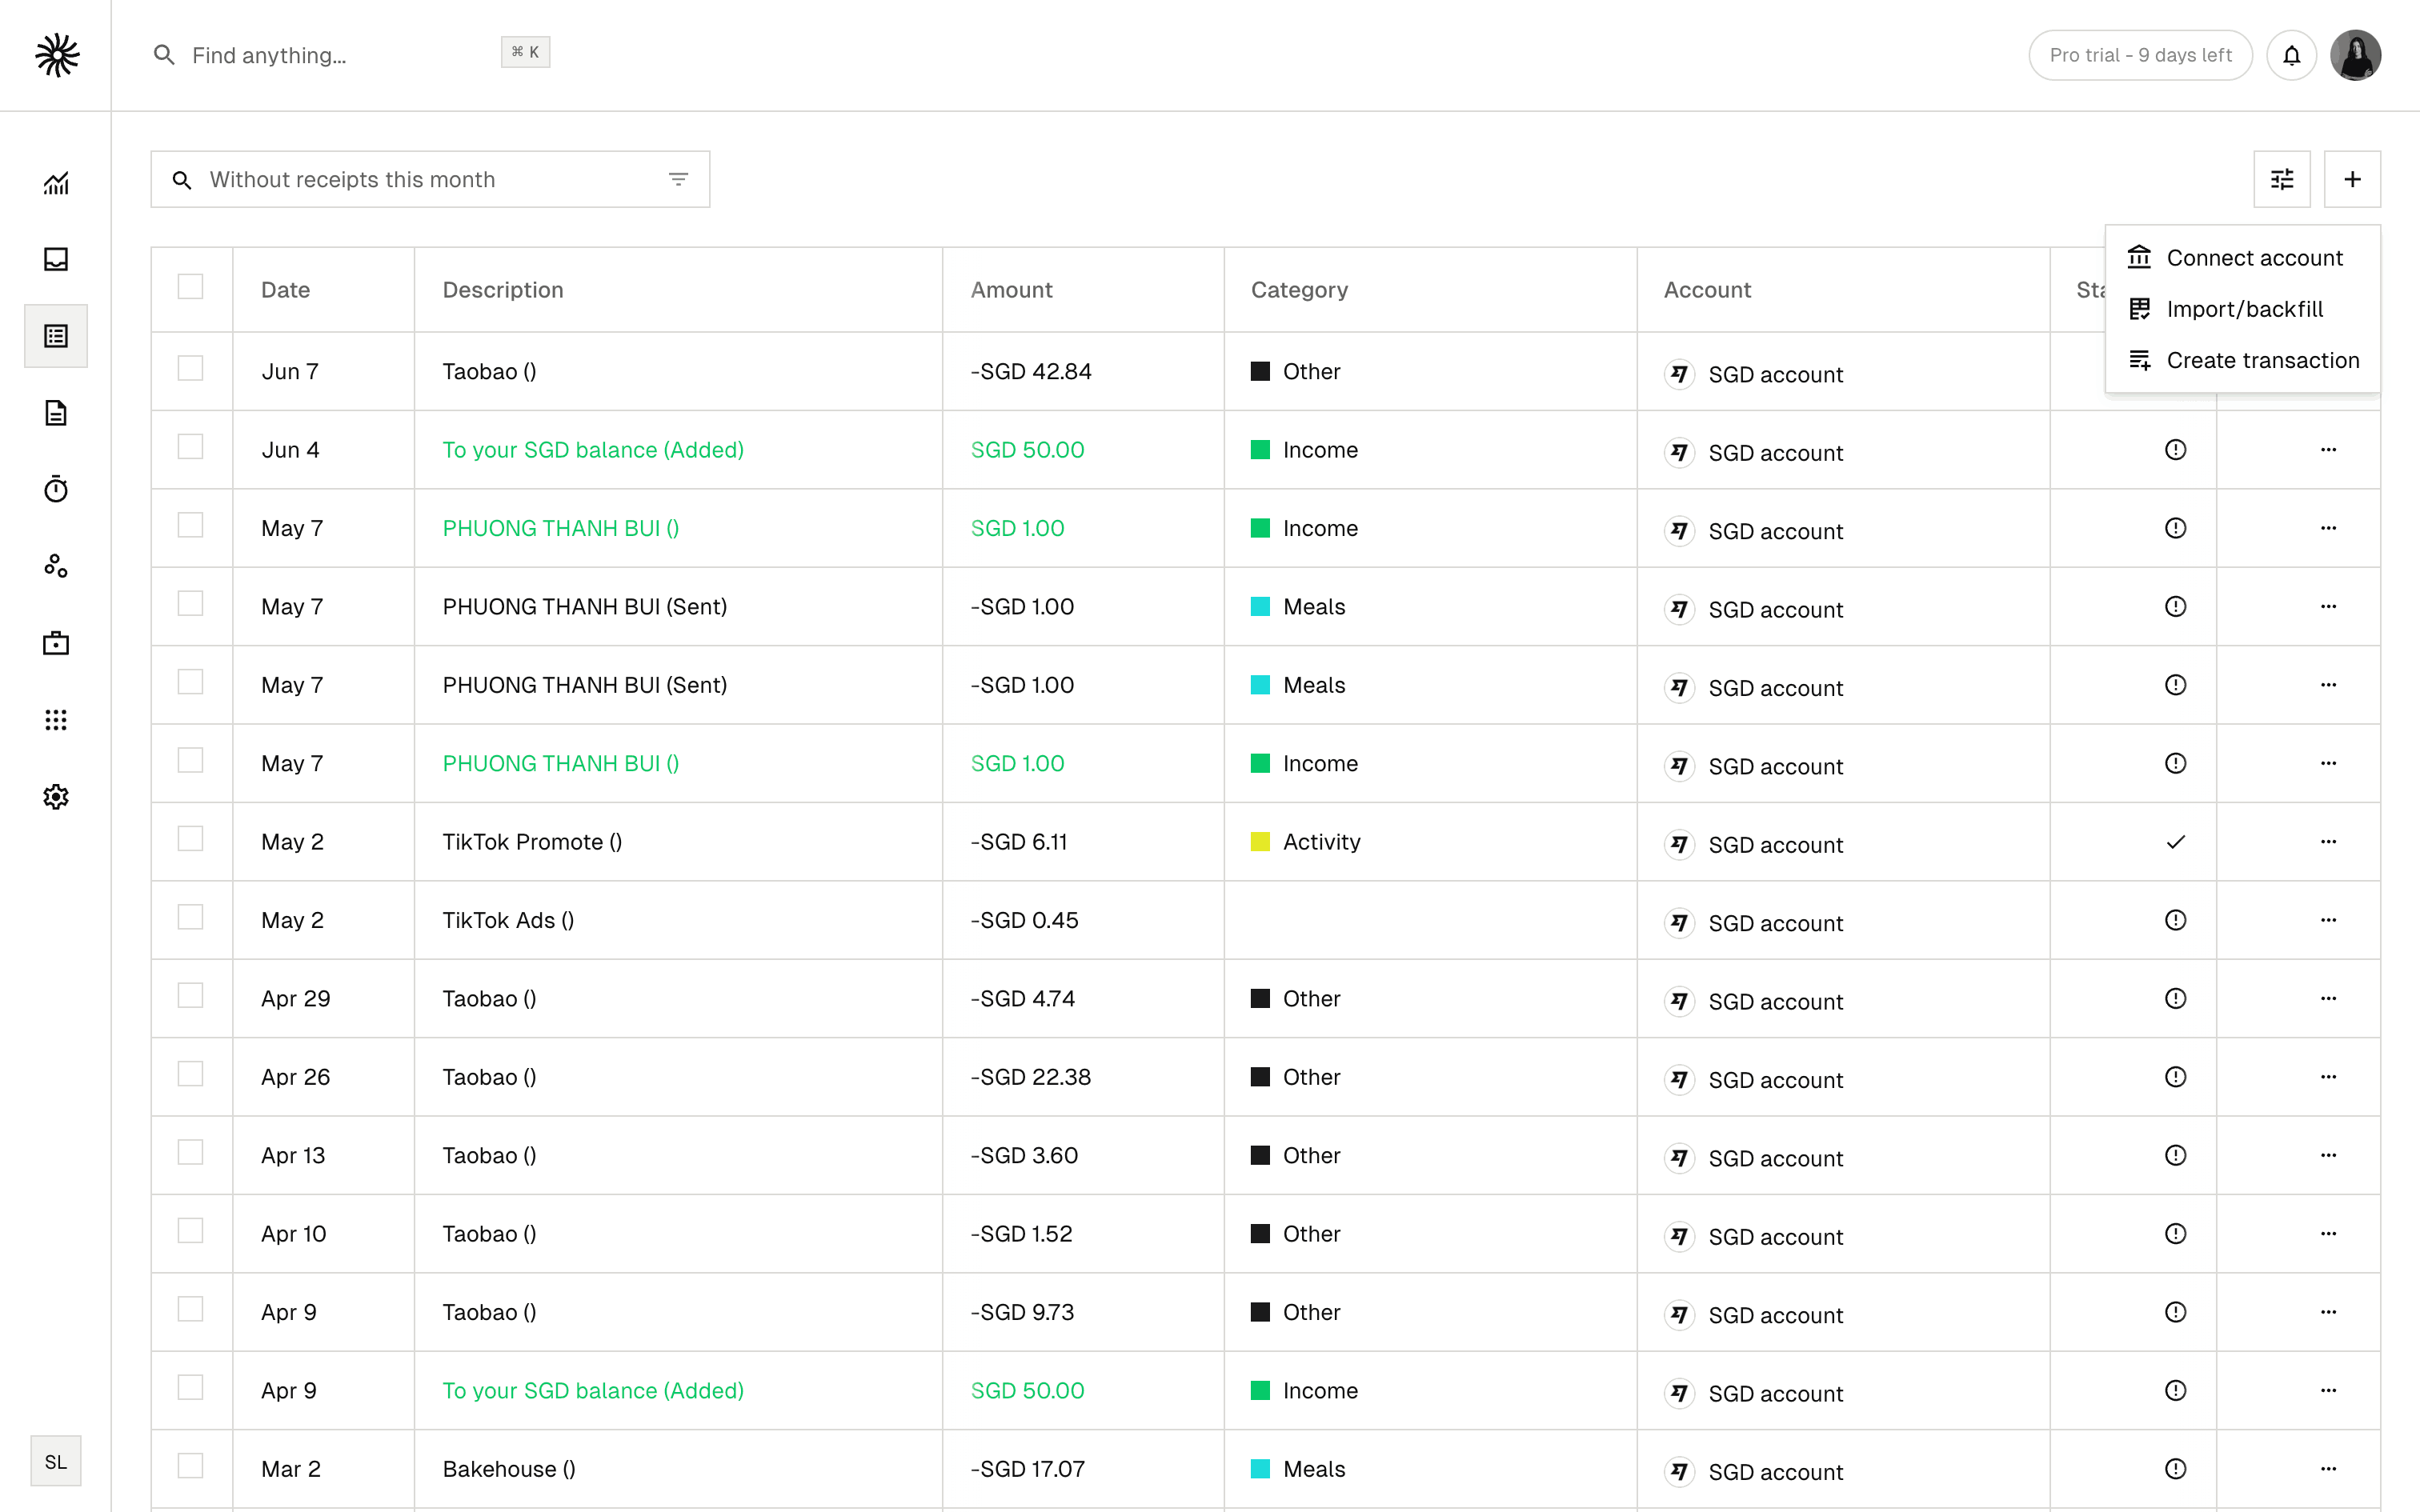
Task: Click the SL team switcher button
Action: coord(56,1461)
